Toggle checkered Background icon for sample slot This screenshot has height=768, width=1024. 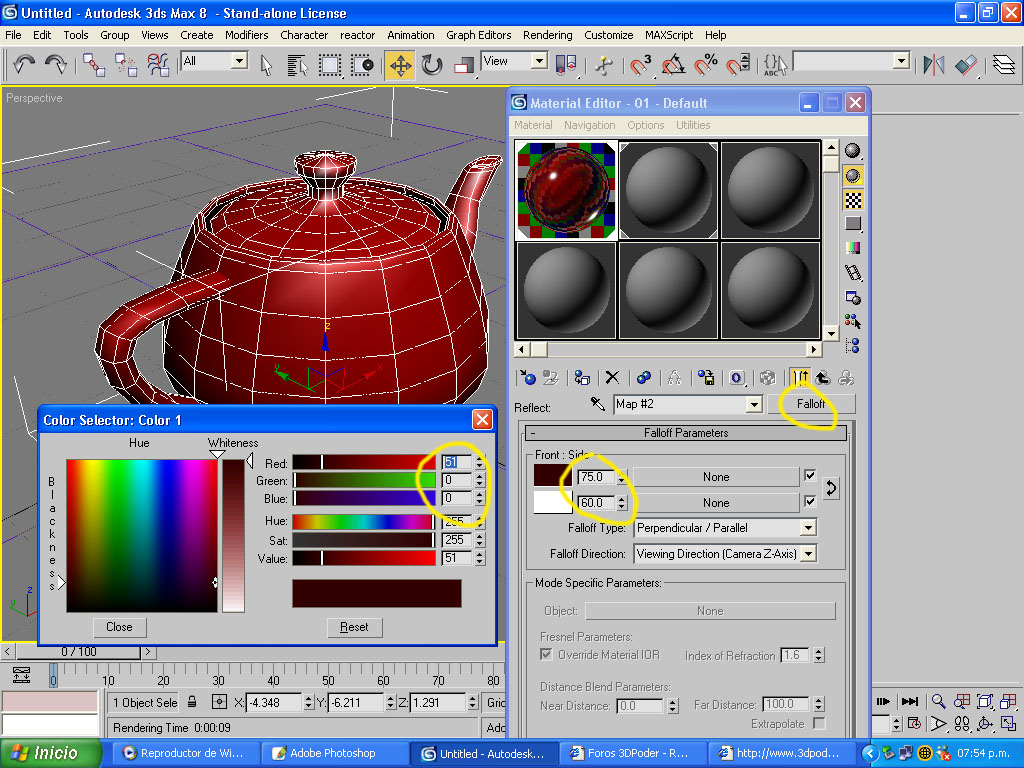tap(853, 200)
